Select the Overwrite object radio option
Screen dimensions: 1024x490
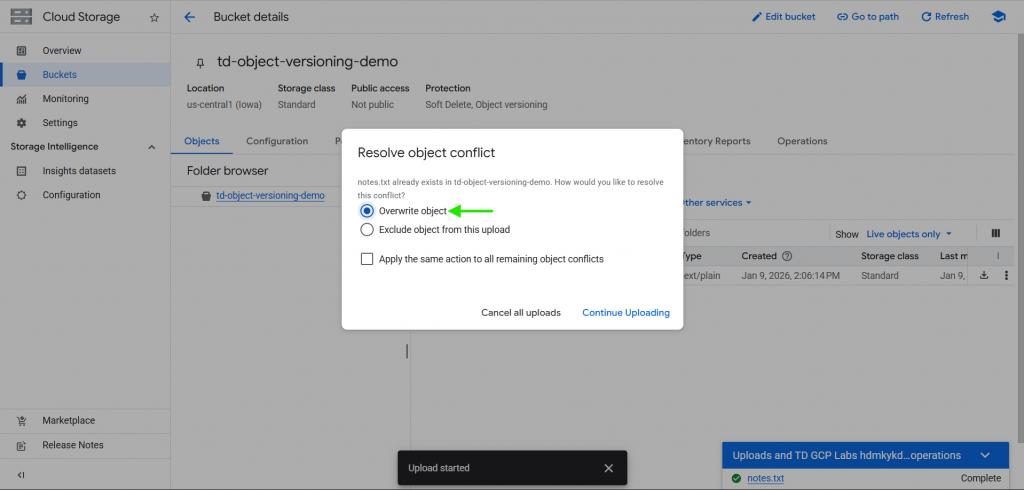pos(367,211)
